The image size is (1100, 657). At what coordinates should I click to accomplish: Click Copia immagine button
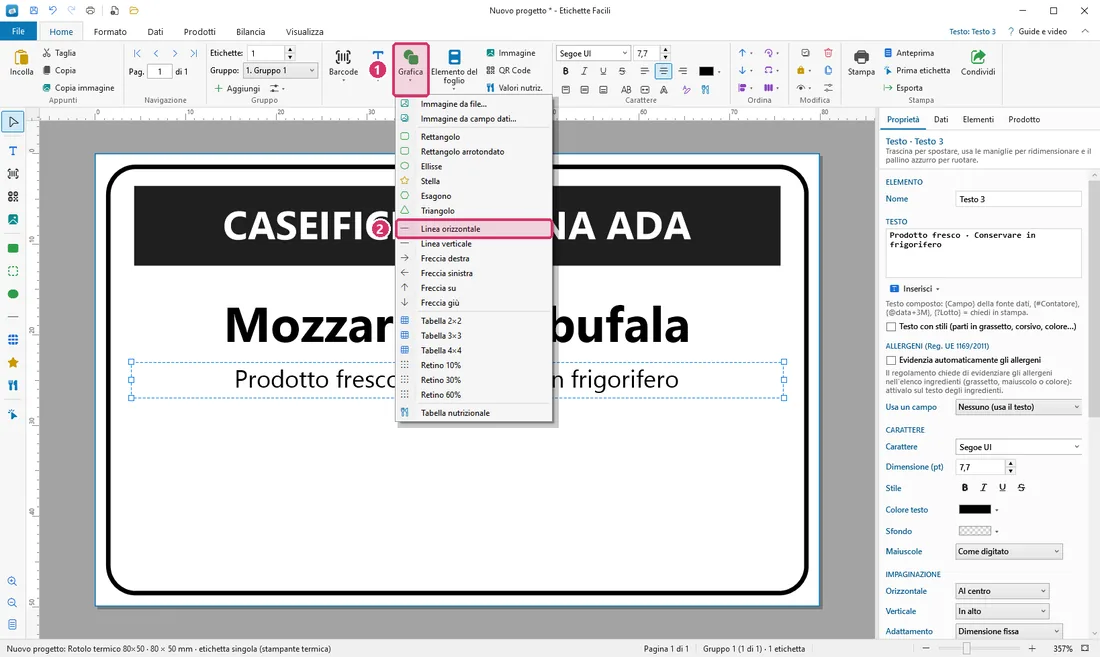pos(78,88)
